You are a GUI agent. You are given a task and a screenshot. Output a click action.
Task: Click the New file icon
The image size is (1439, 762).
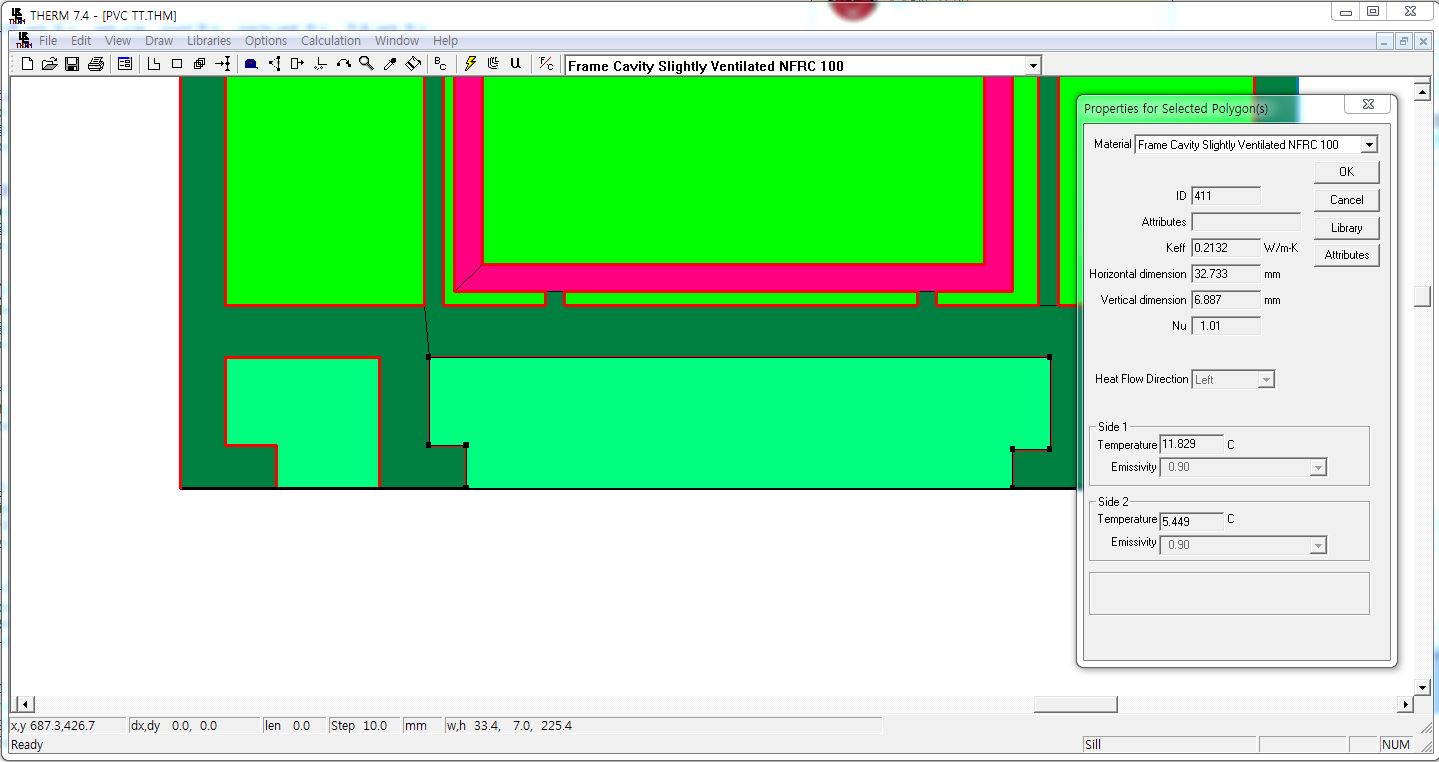[x=27, y=64]
